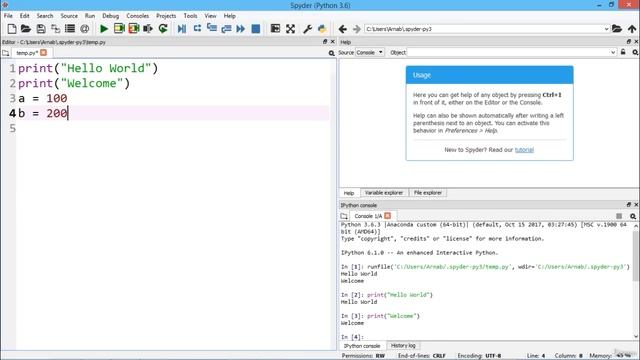Click inside the Object input field
The image size is (640, 360).
pos(508,52)
